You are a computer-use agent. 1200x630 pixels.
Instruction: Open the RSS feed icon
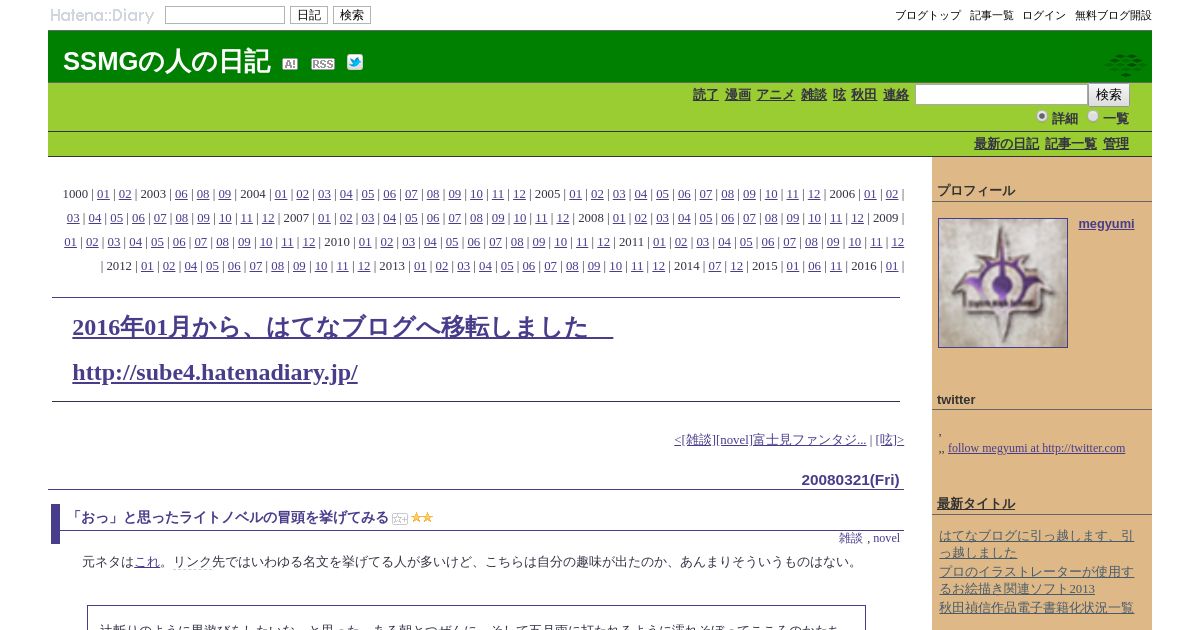click(x=323, y=64)
